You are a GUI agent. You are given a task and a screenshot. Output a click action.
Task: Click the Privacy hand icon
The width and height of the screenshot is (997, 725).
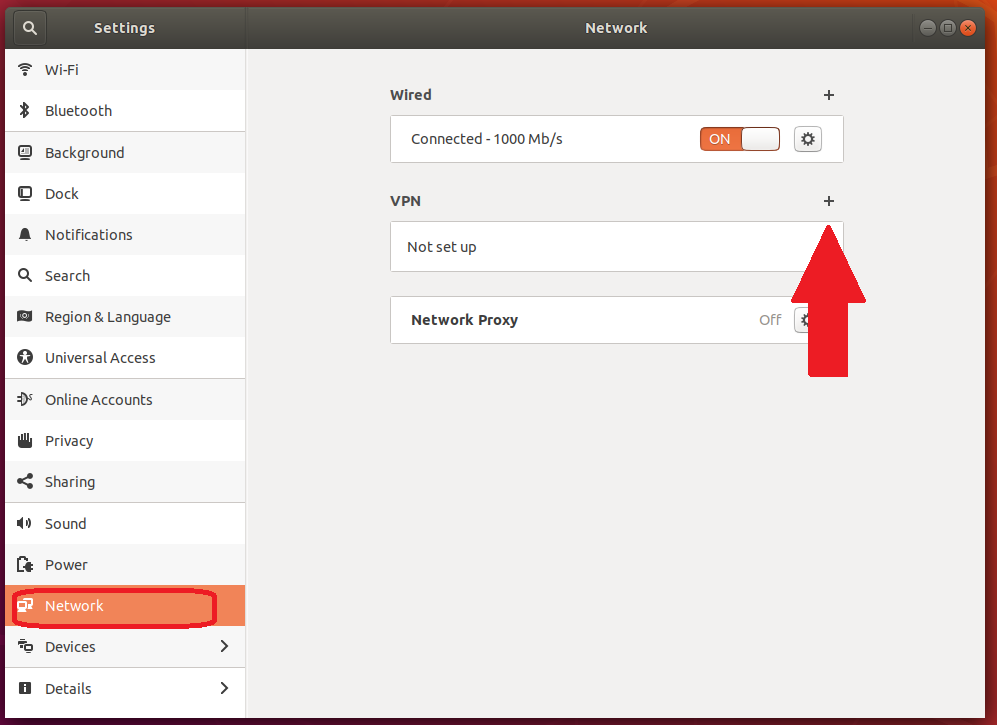pos(26,441)
